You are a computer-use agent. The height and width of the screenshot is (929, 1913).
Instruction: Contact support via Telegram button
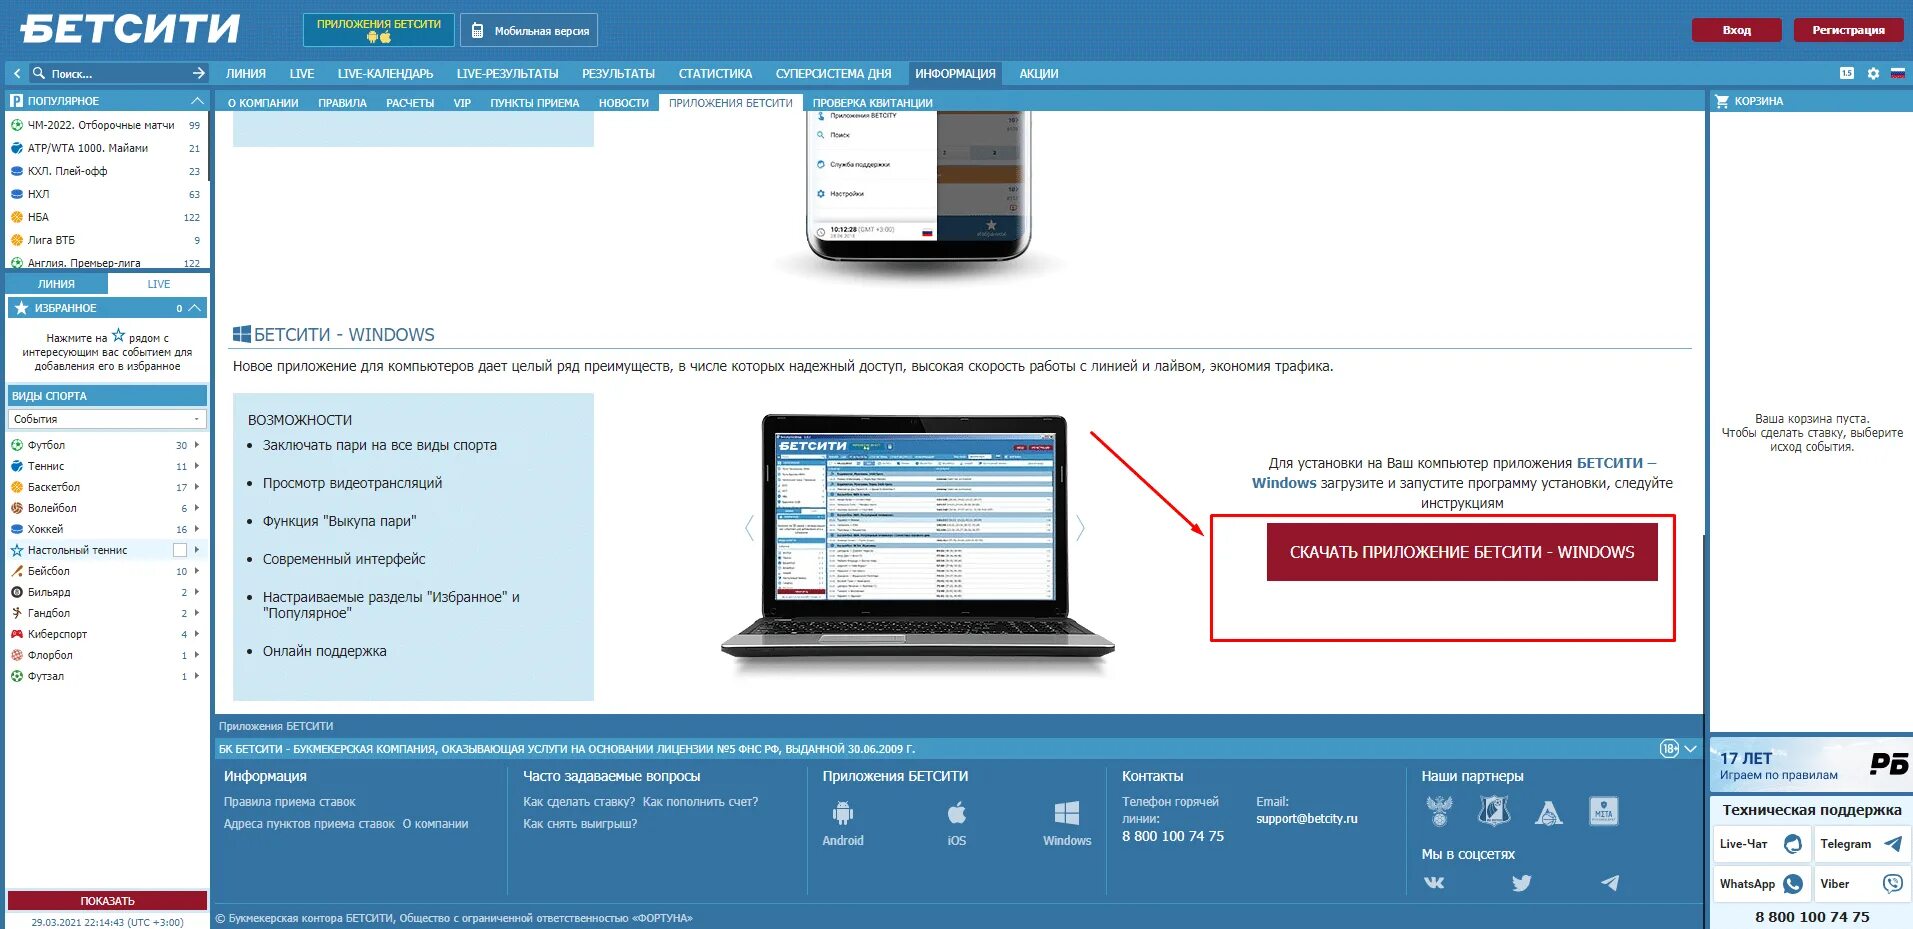point(1862,844)
